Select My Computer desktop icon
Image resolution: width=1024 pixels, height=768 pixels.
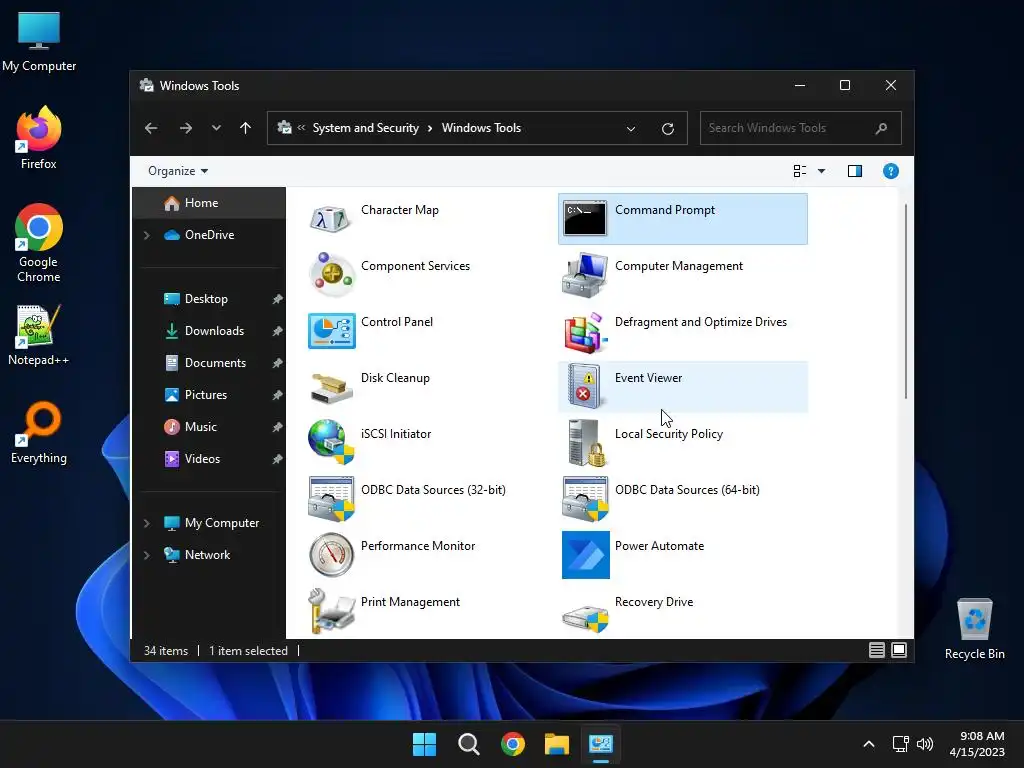(x=39, y=42)
